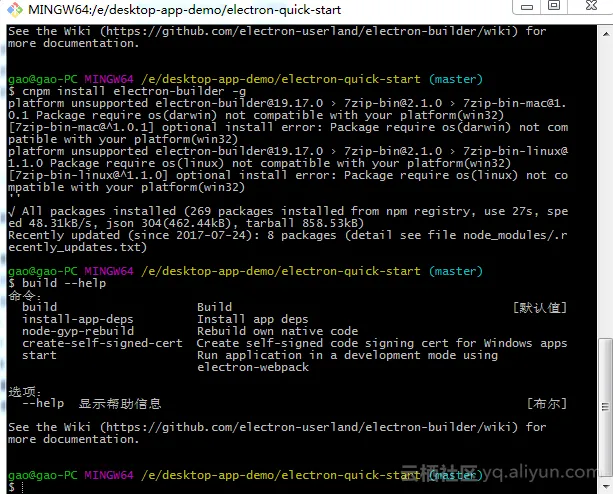Click the 'cnpm install electron-builder -g' command text

134,91
